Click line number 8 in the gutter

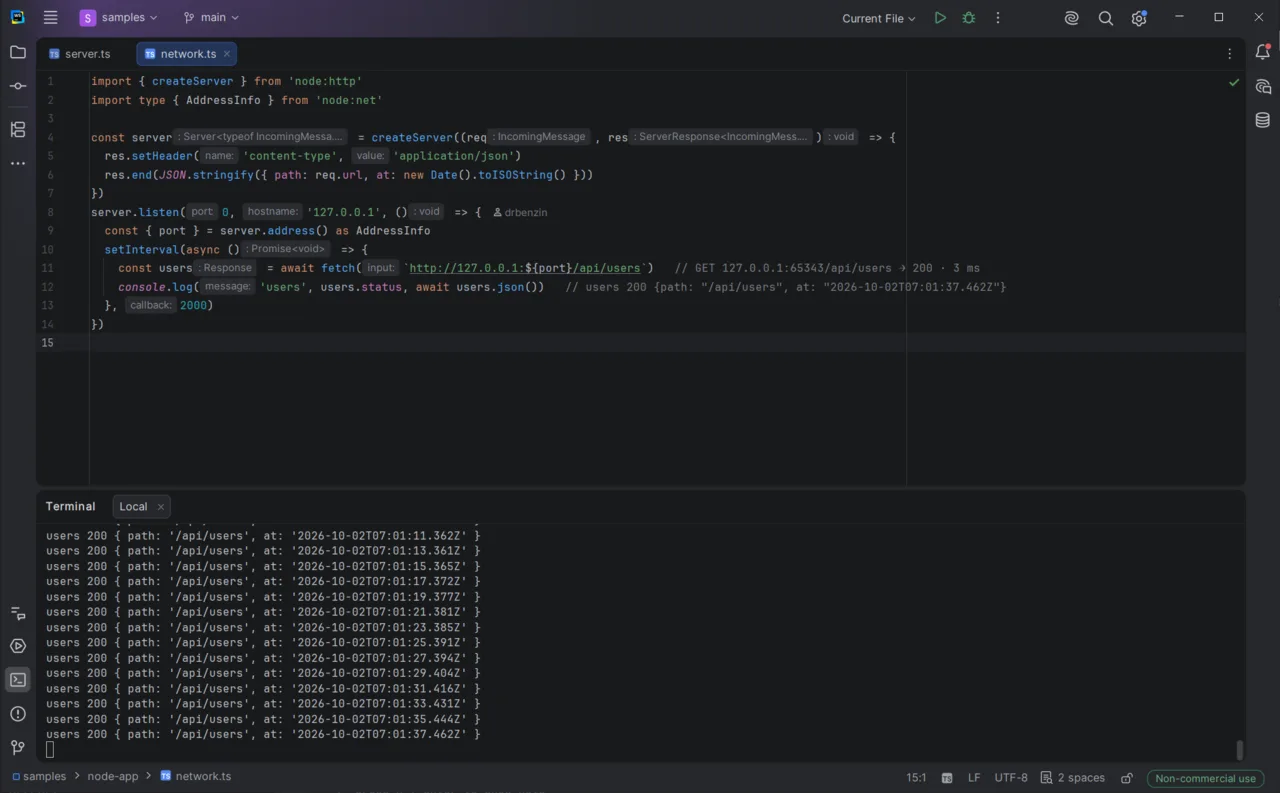point(51,212)
